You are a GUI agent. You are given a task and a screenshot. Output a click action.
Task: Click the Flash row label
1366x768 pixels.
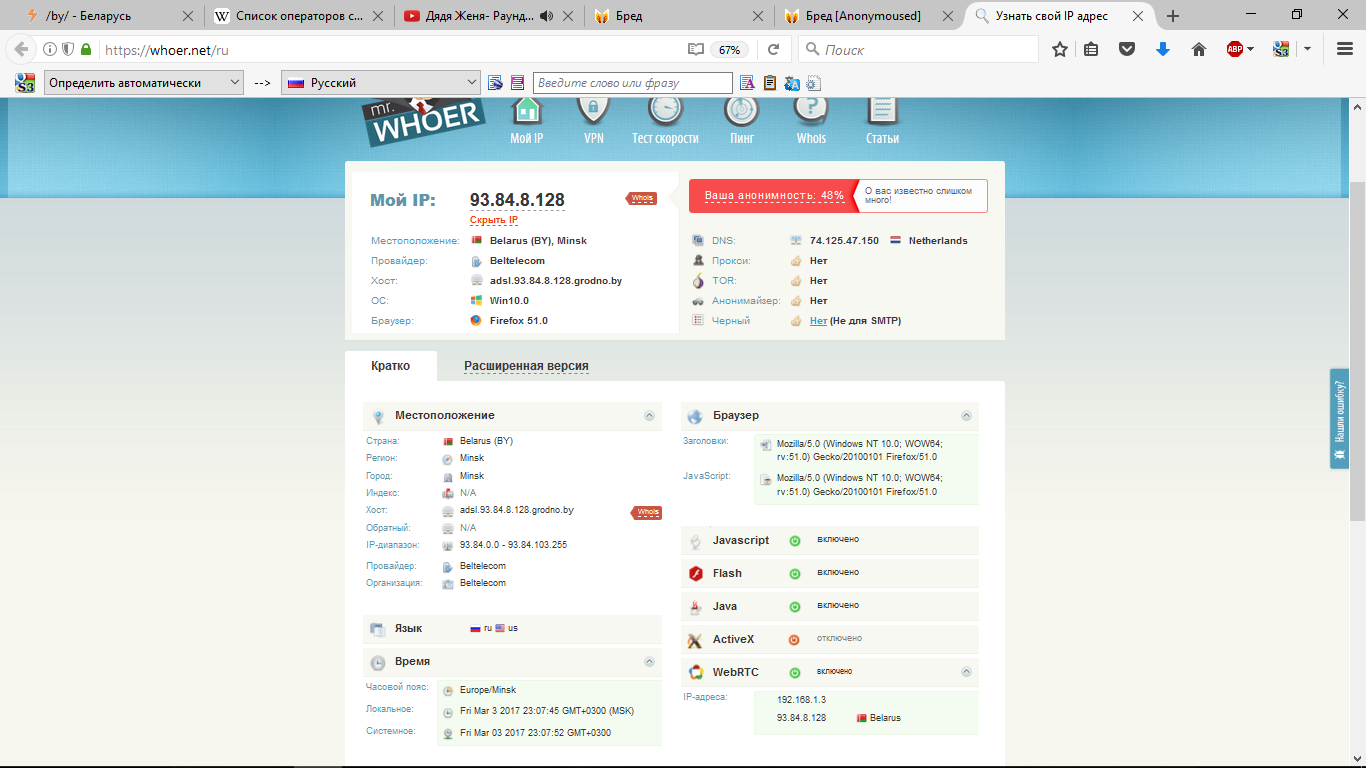(x=727, y=573)
